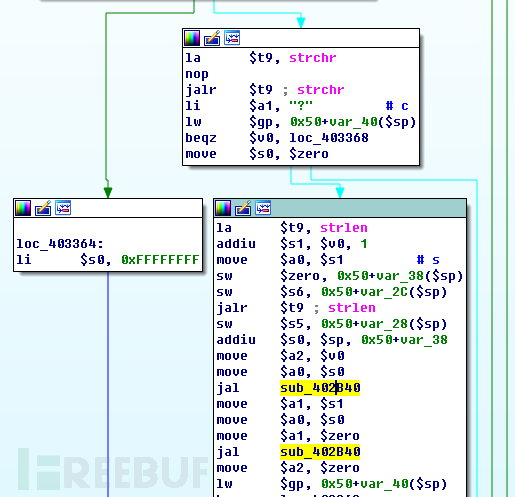The height and width of the screenshot is (497, 515).
Task: Click move $a1, $s1 instruction
Action: pos(280,404)
